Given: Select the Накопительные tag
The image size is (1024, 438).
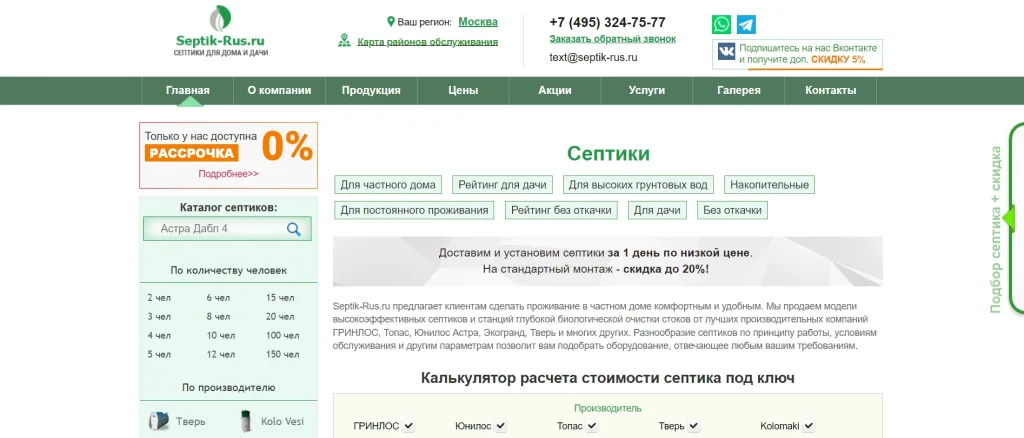Looking at the screenshot, I should point(769,185).
